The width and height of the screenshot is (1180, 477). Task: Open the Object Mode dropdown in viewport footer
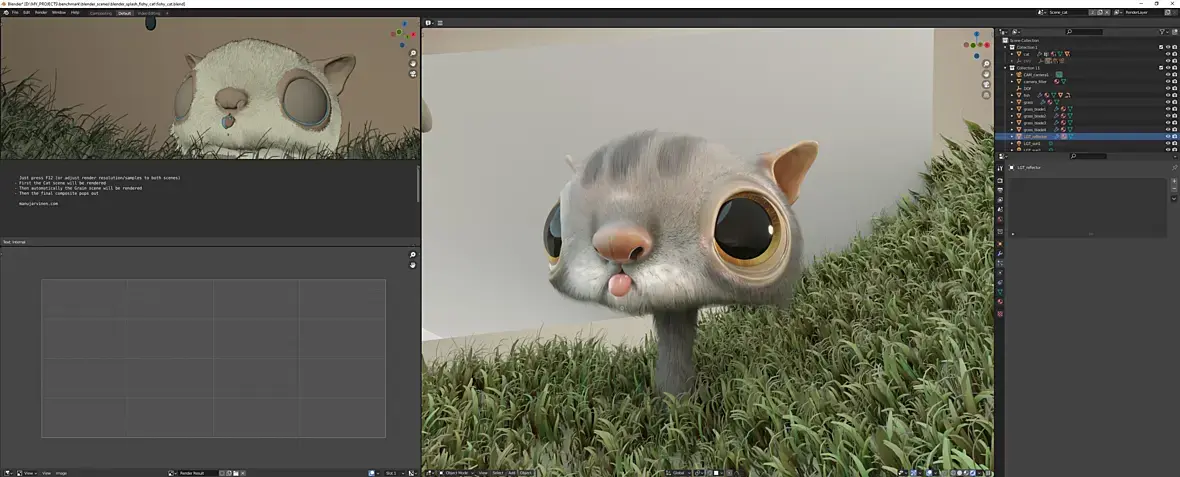(458, 473)
